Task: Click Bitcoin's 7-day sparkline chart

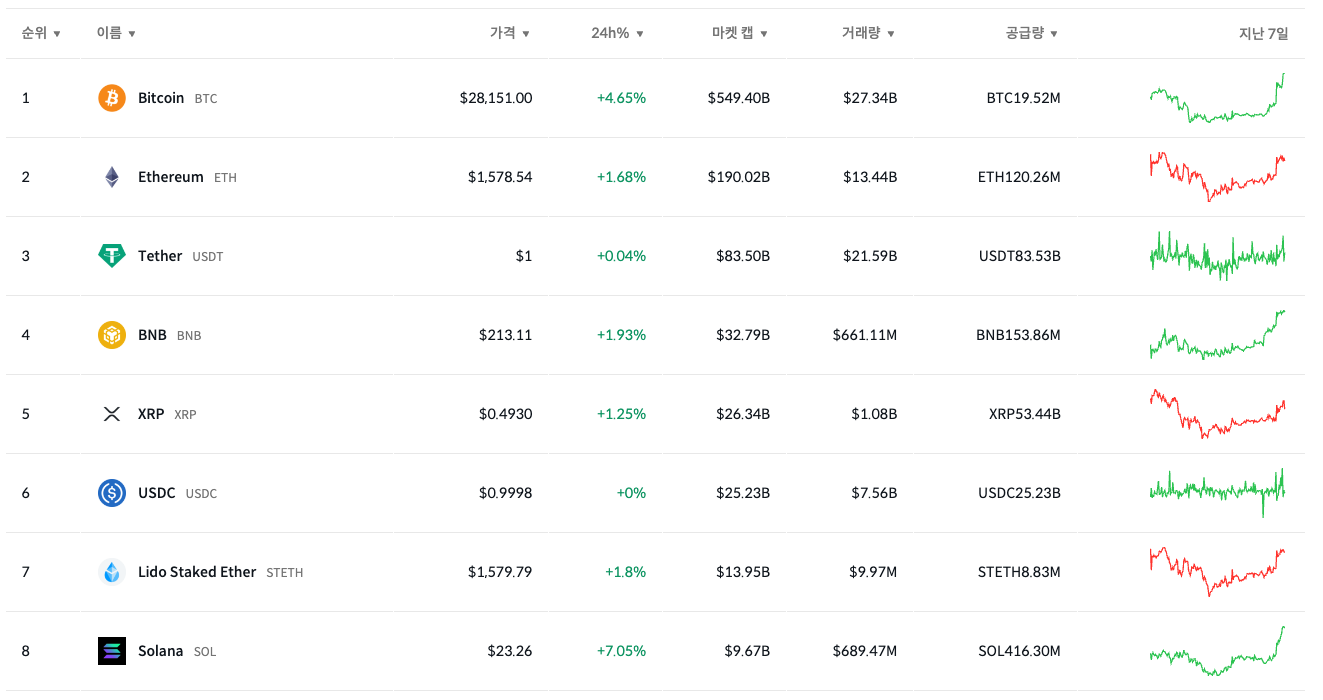Action: click(1217, 99)
